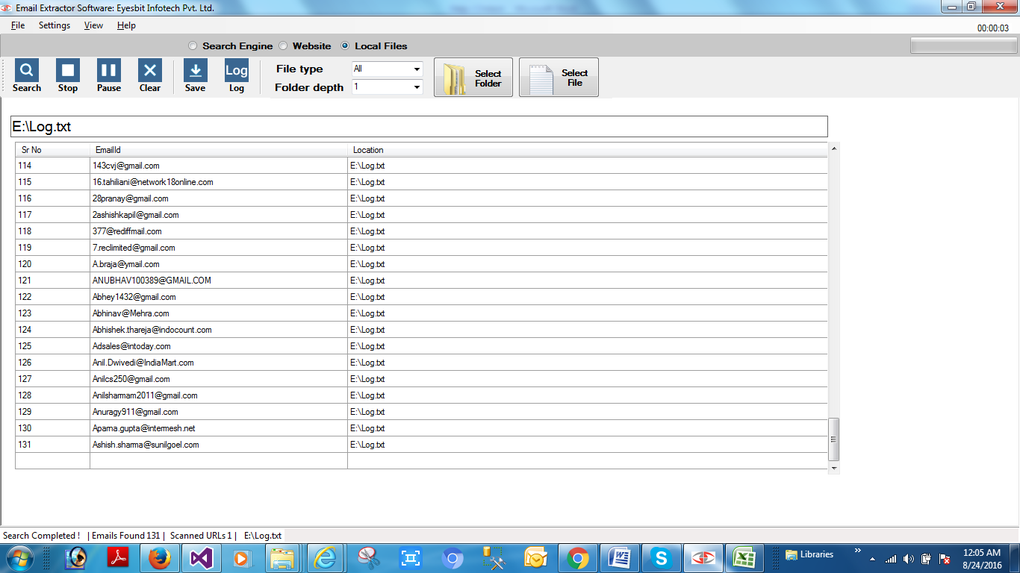
Task: Click the progress bar at top right
Action: tap(963, 46)
